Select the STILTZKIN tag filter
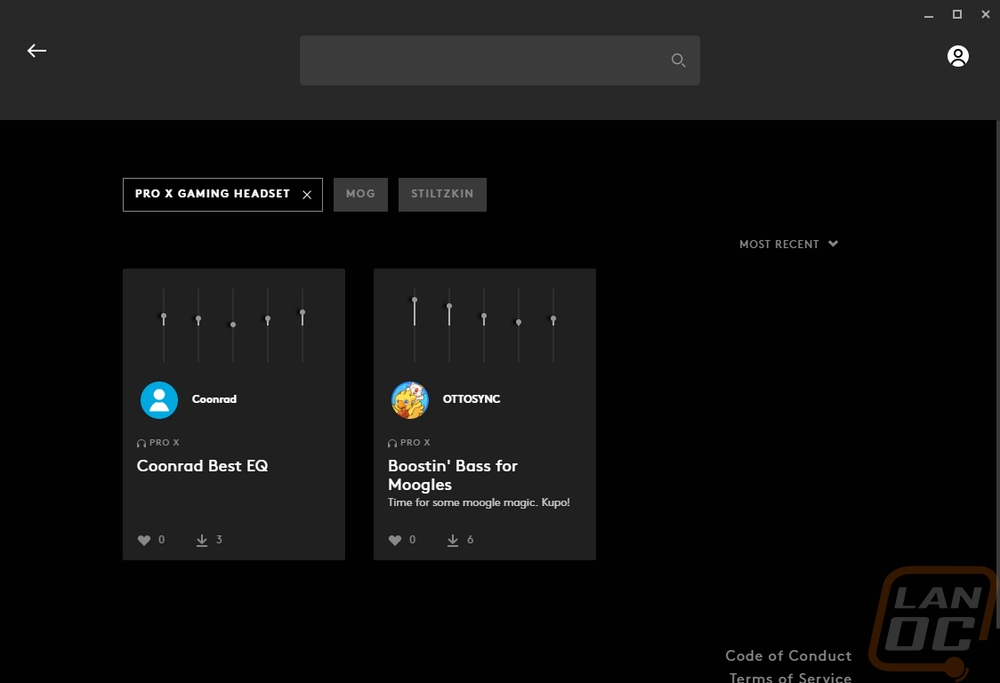The width and height of the screenshot is (1000, 683). [x=442, y=195]
